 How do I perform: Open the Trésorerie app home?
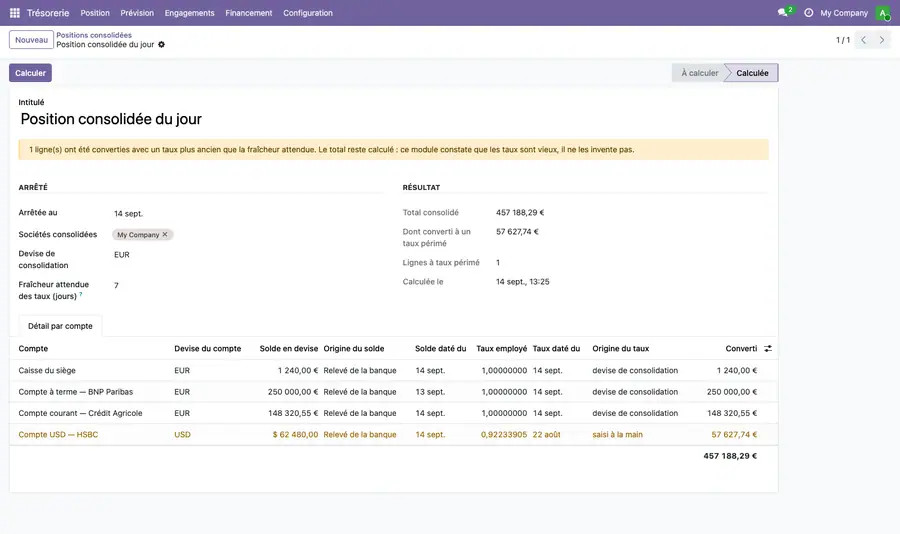48,13
